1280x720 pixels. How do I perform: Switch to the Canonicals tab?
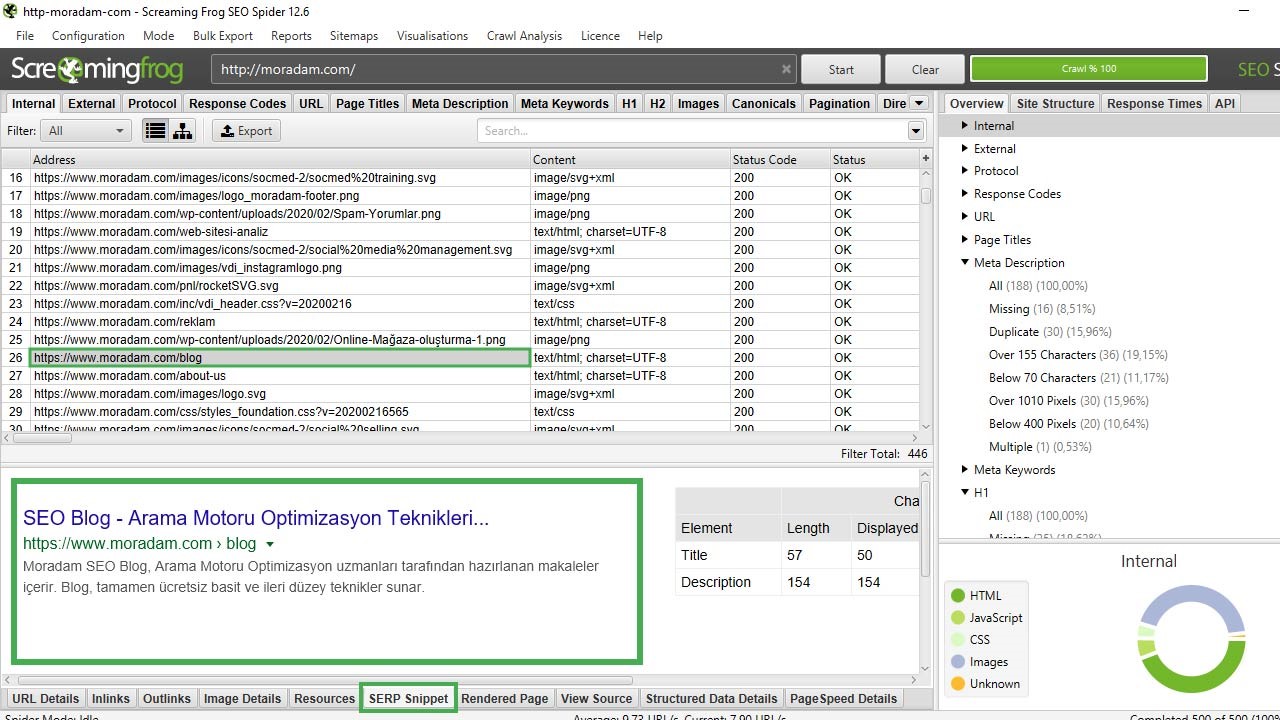764,103
